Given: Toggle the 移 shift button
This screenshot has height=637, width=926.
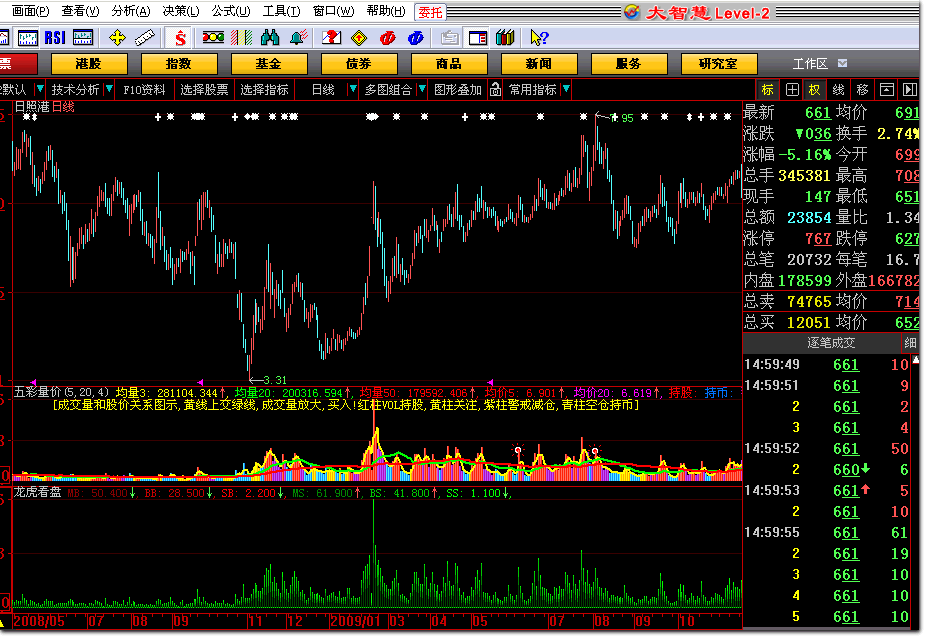Looking at the screenshot, I should [x=862, y=90].
